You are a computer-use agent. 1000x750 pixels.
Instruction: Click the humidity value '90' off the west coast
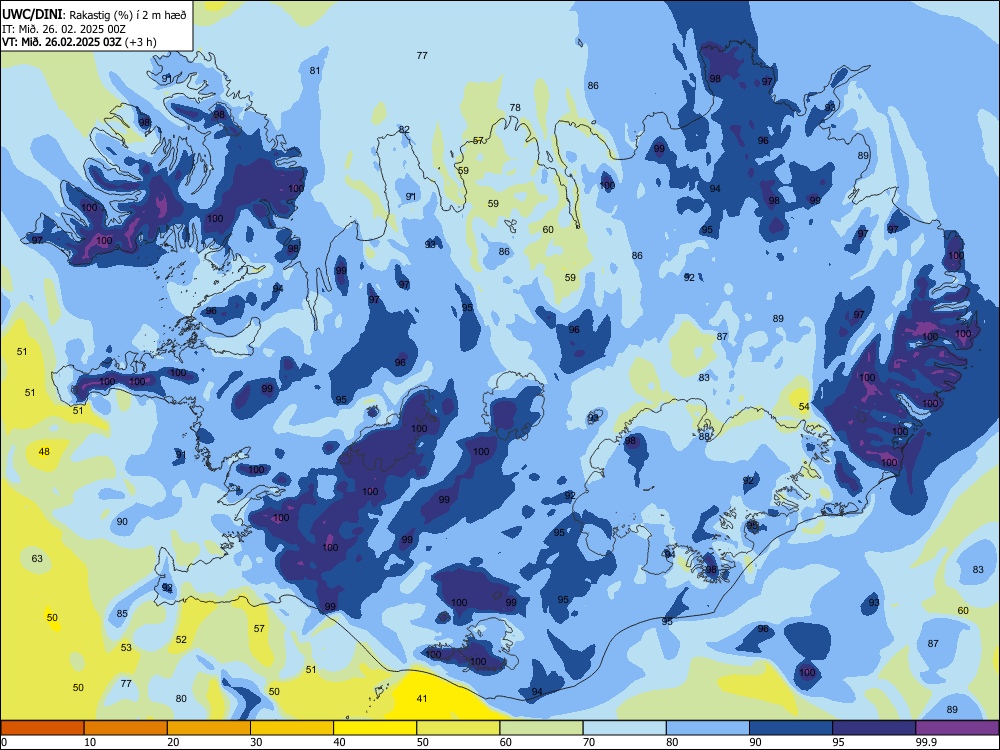point(122,521)
